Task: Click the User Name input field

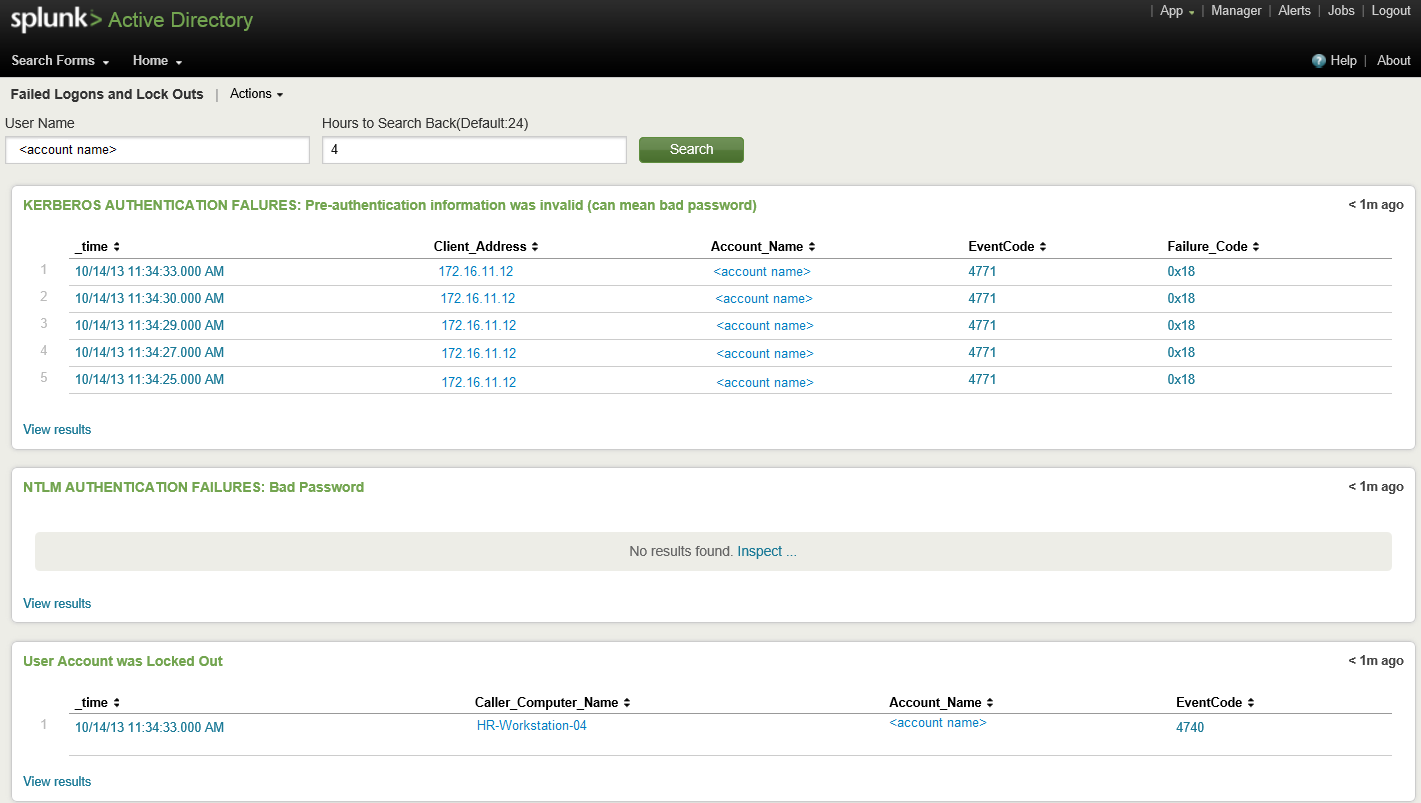Action: click(157, 150)
